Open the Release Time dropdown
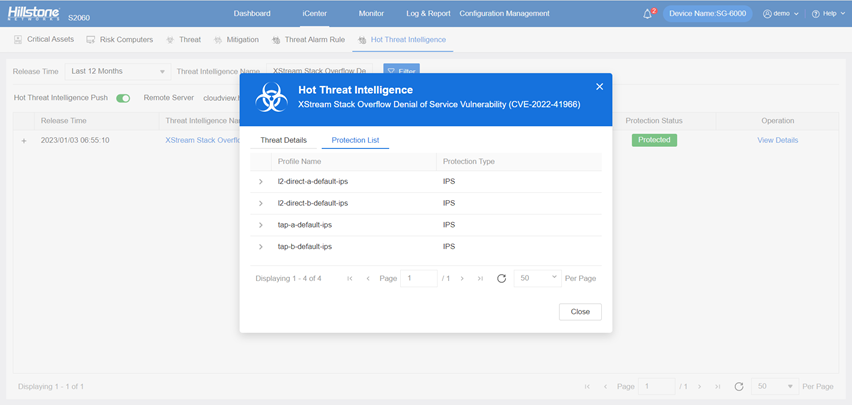Viewport: 852px width, 405px height. [118, 71]
